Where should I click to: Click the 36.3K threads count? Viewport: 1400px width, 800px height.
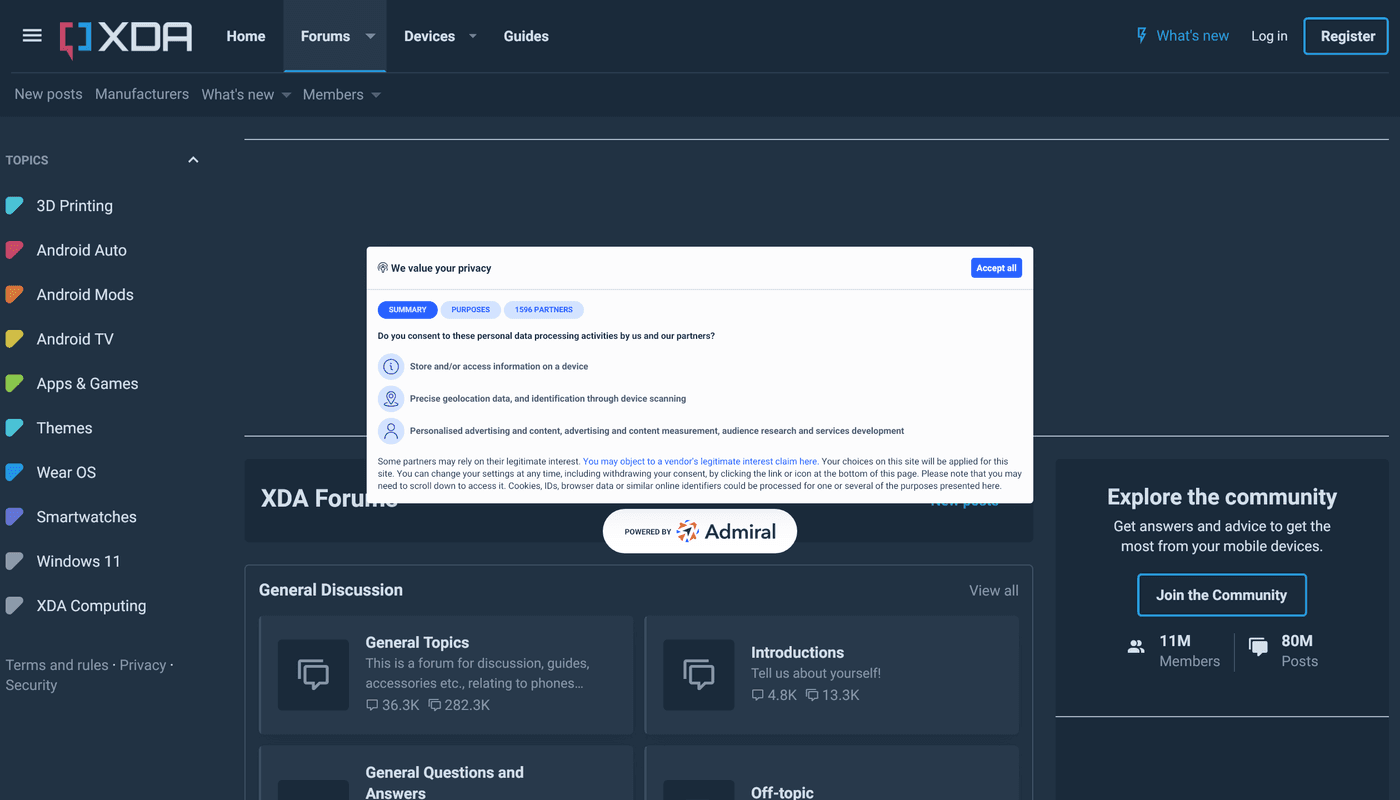point(394,705)
